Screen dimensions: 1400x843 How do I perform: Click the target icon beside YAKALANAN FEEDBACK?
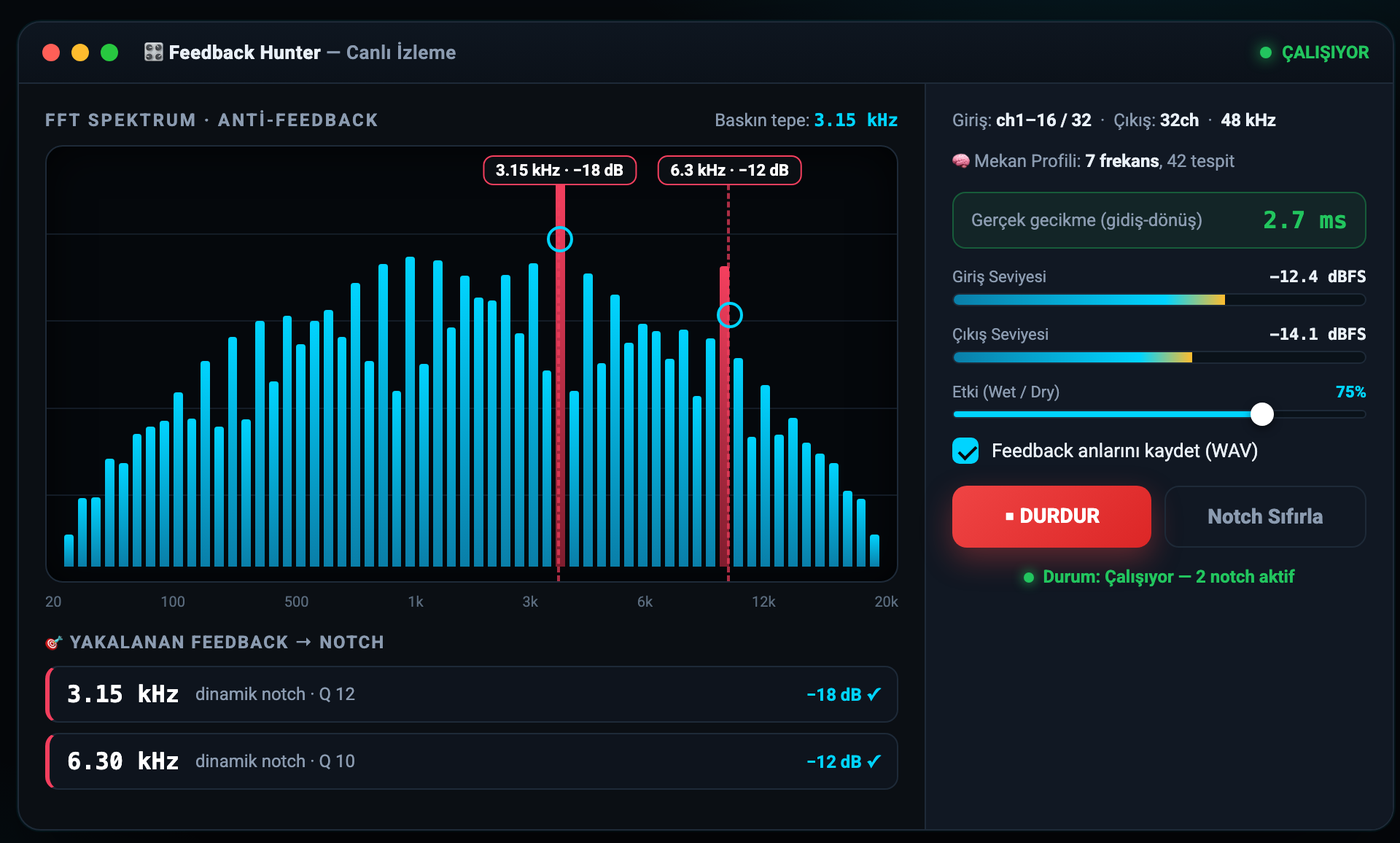coord(54,642)
